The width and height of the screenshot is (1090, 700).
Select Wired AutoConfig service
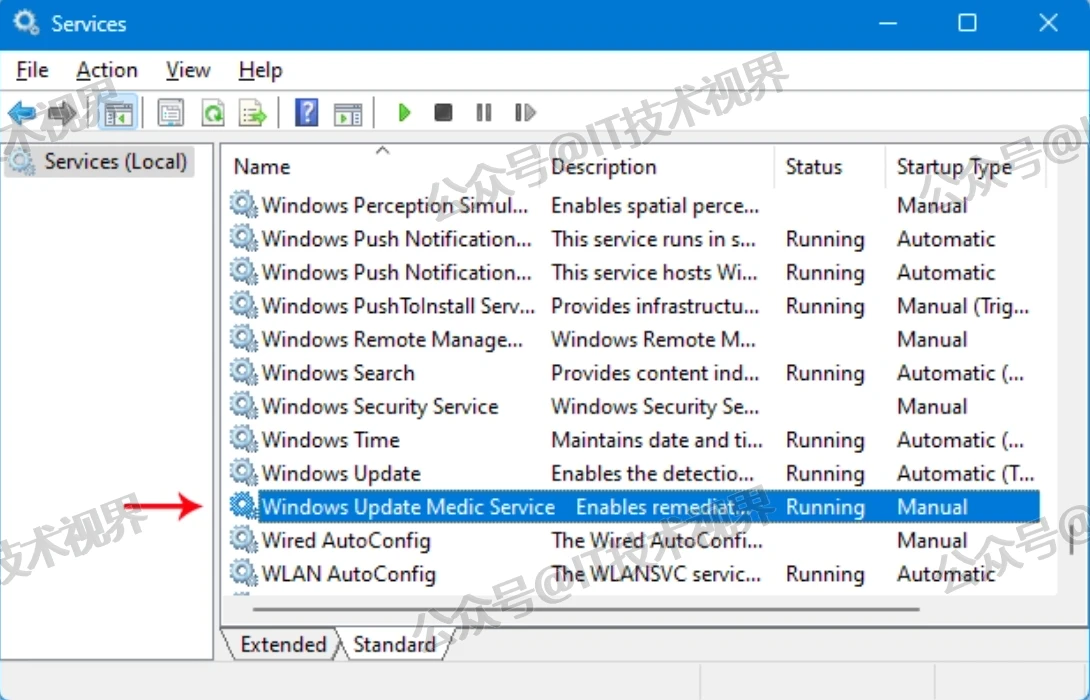(345, 540)
